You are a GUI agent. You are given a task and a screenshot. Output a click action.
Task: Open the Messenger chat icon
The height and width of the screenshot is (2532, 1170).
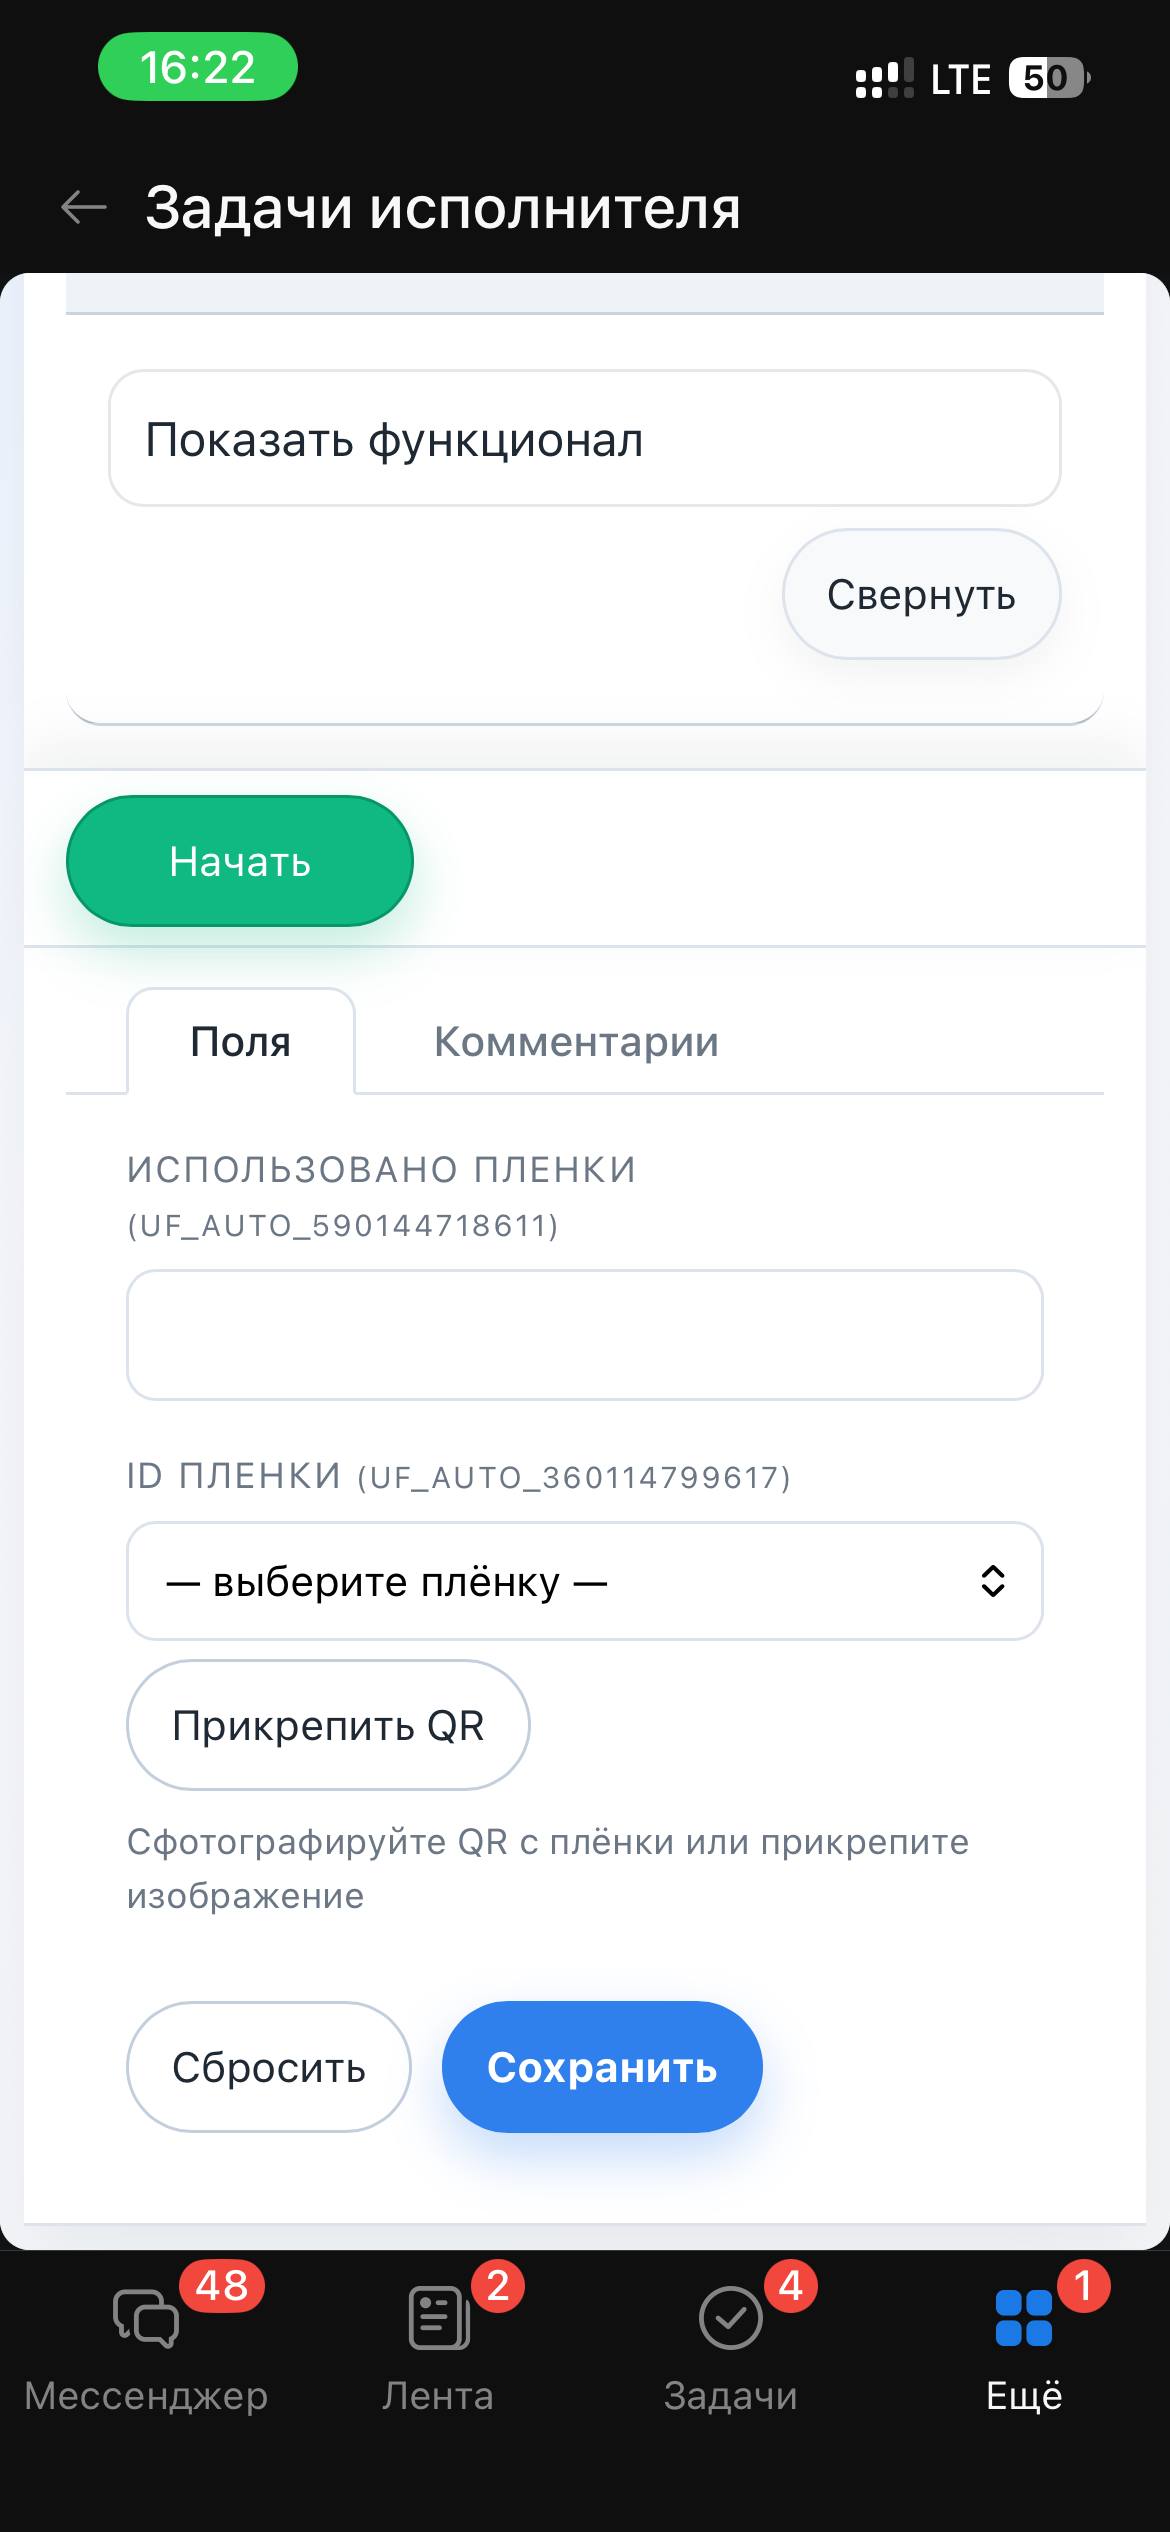click(x=146, y=2318)
